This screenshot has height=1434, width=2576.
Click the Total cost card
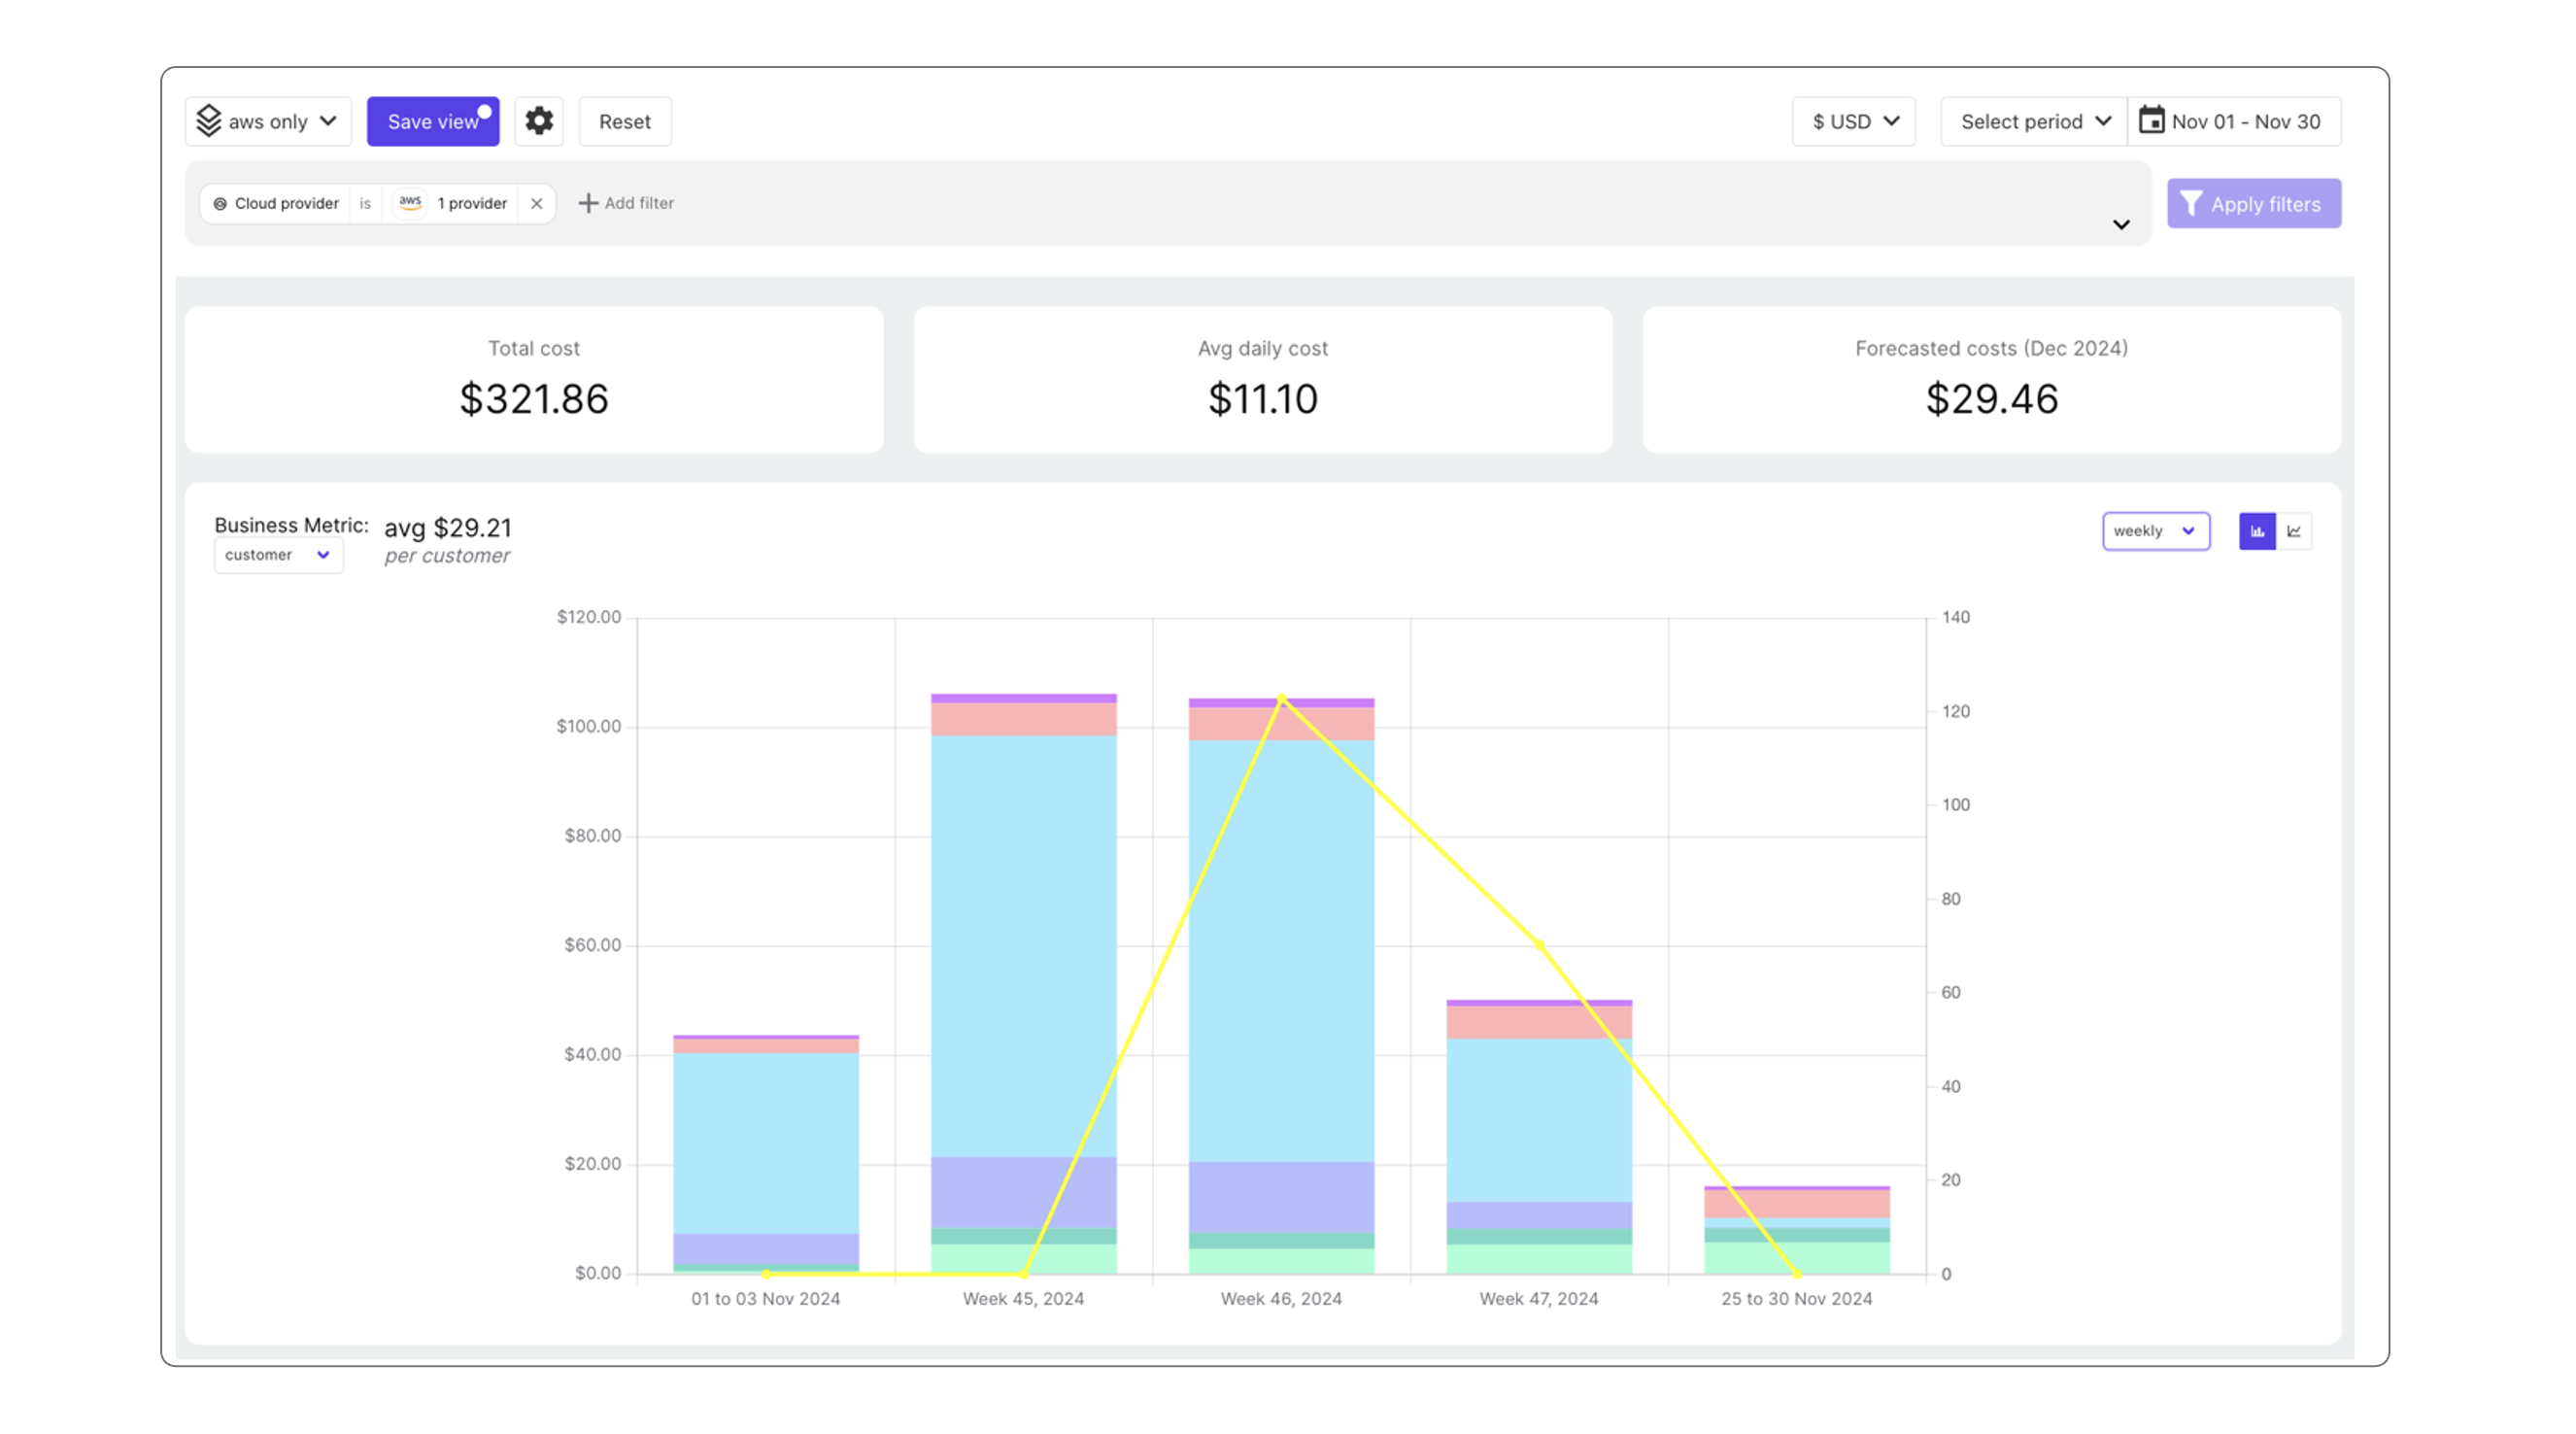(x=534, y=379)
